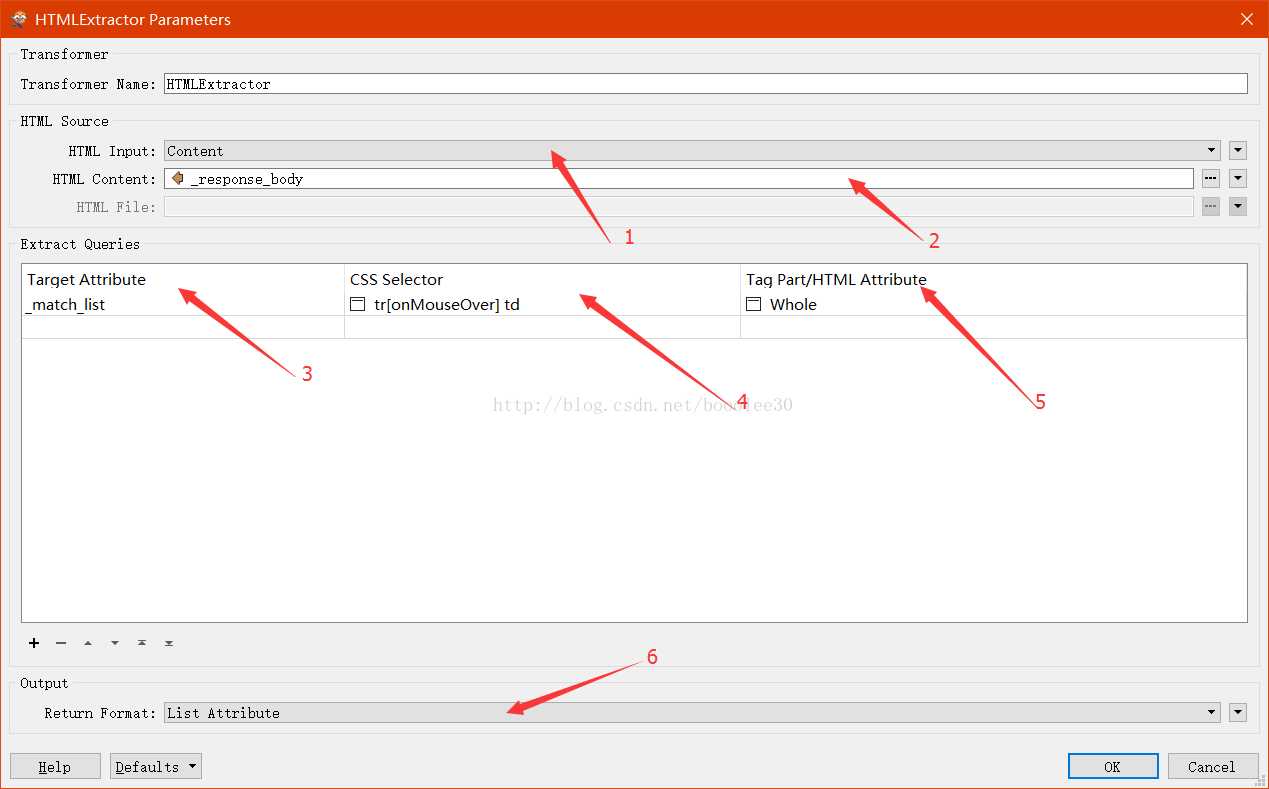Click the HTML Content _response_body field
The width and height of the screenshot is (1269, 789).
[679, 179]
